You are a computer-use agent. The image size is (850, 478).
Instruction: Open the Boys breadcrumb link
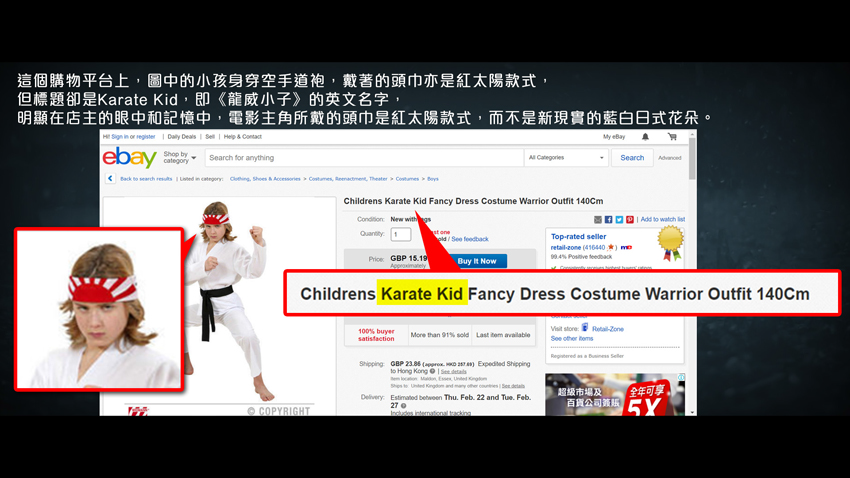tap(433, 178)
